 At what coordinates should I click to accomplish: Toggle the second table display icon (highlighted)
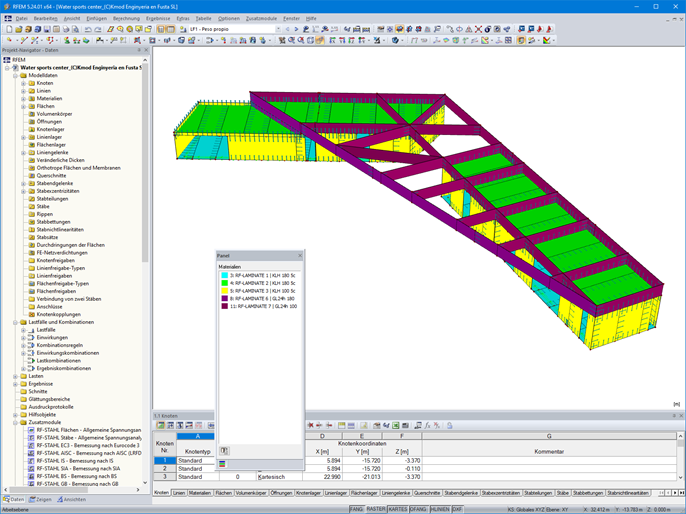170,29
